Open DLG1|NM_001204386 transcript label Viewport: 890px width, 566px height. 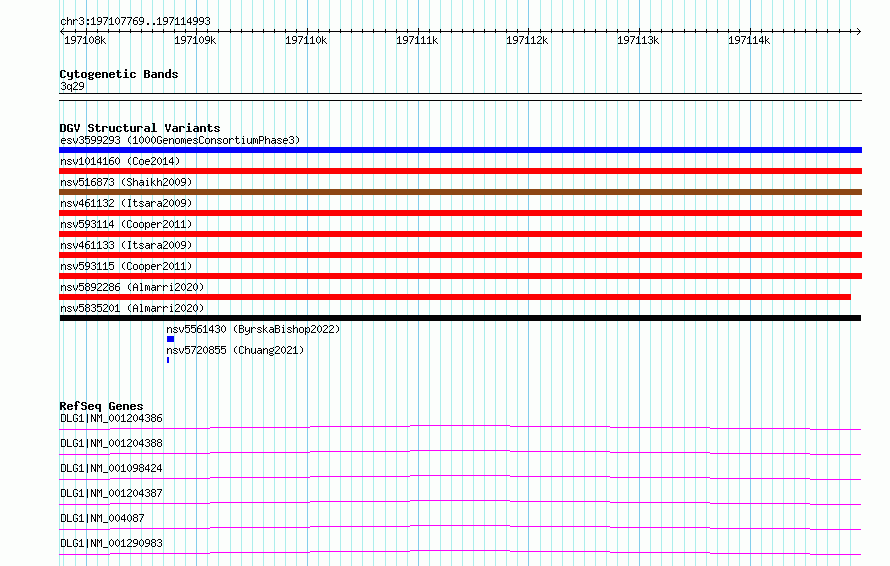click(111, 418)
